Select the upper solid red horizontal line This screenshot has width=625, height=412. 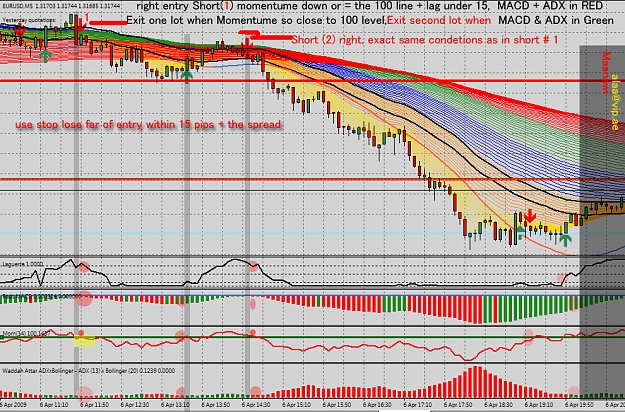[x=312, y=81]
